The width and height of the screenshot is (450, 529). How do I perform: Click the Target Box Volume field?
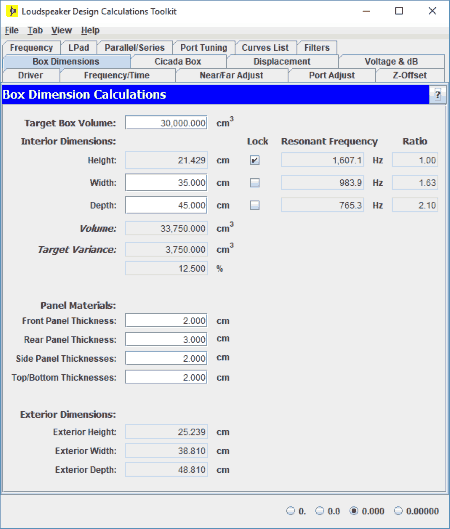point(166,122)
